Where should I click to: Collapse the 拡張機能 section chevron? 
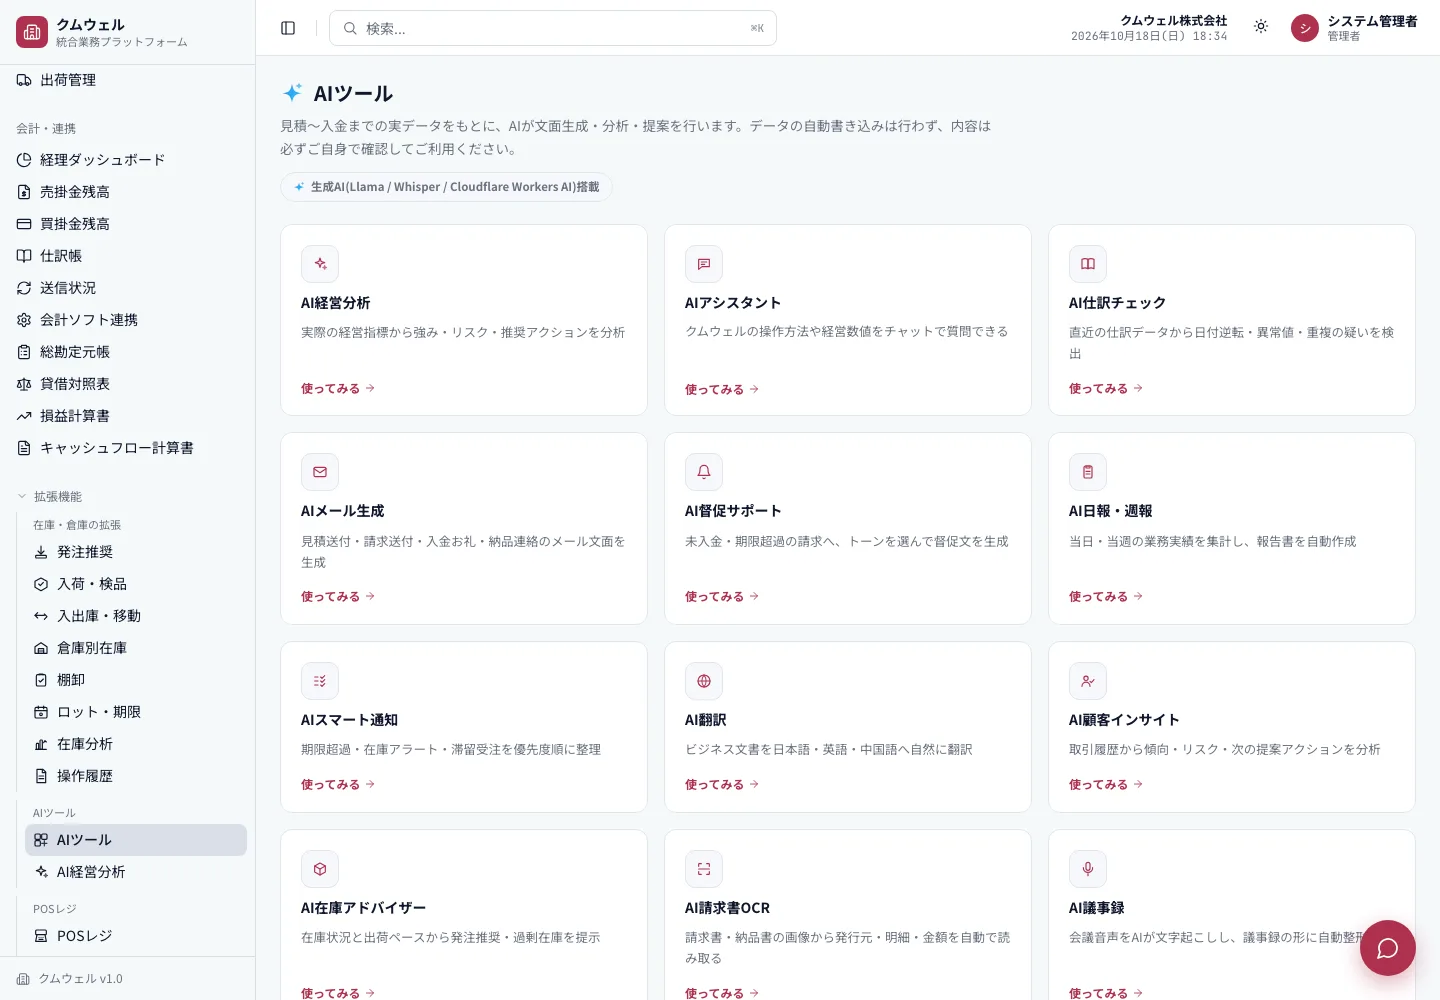click(22, 496)
